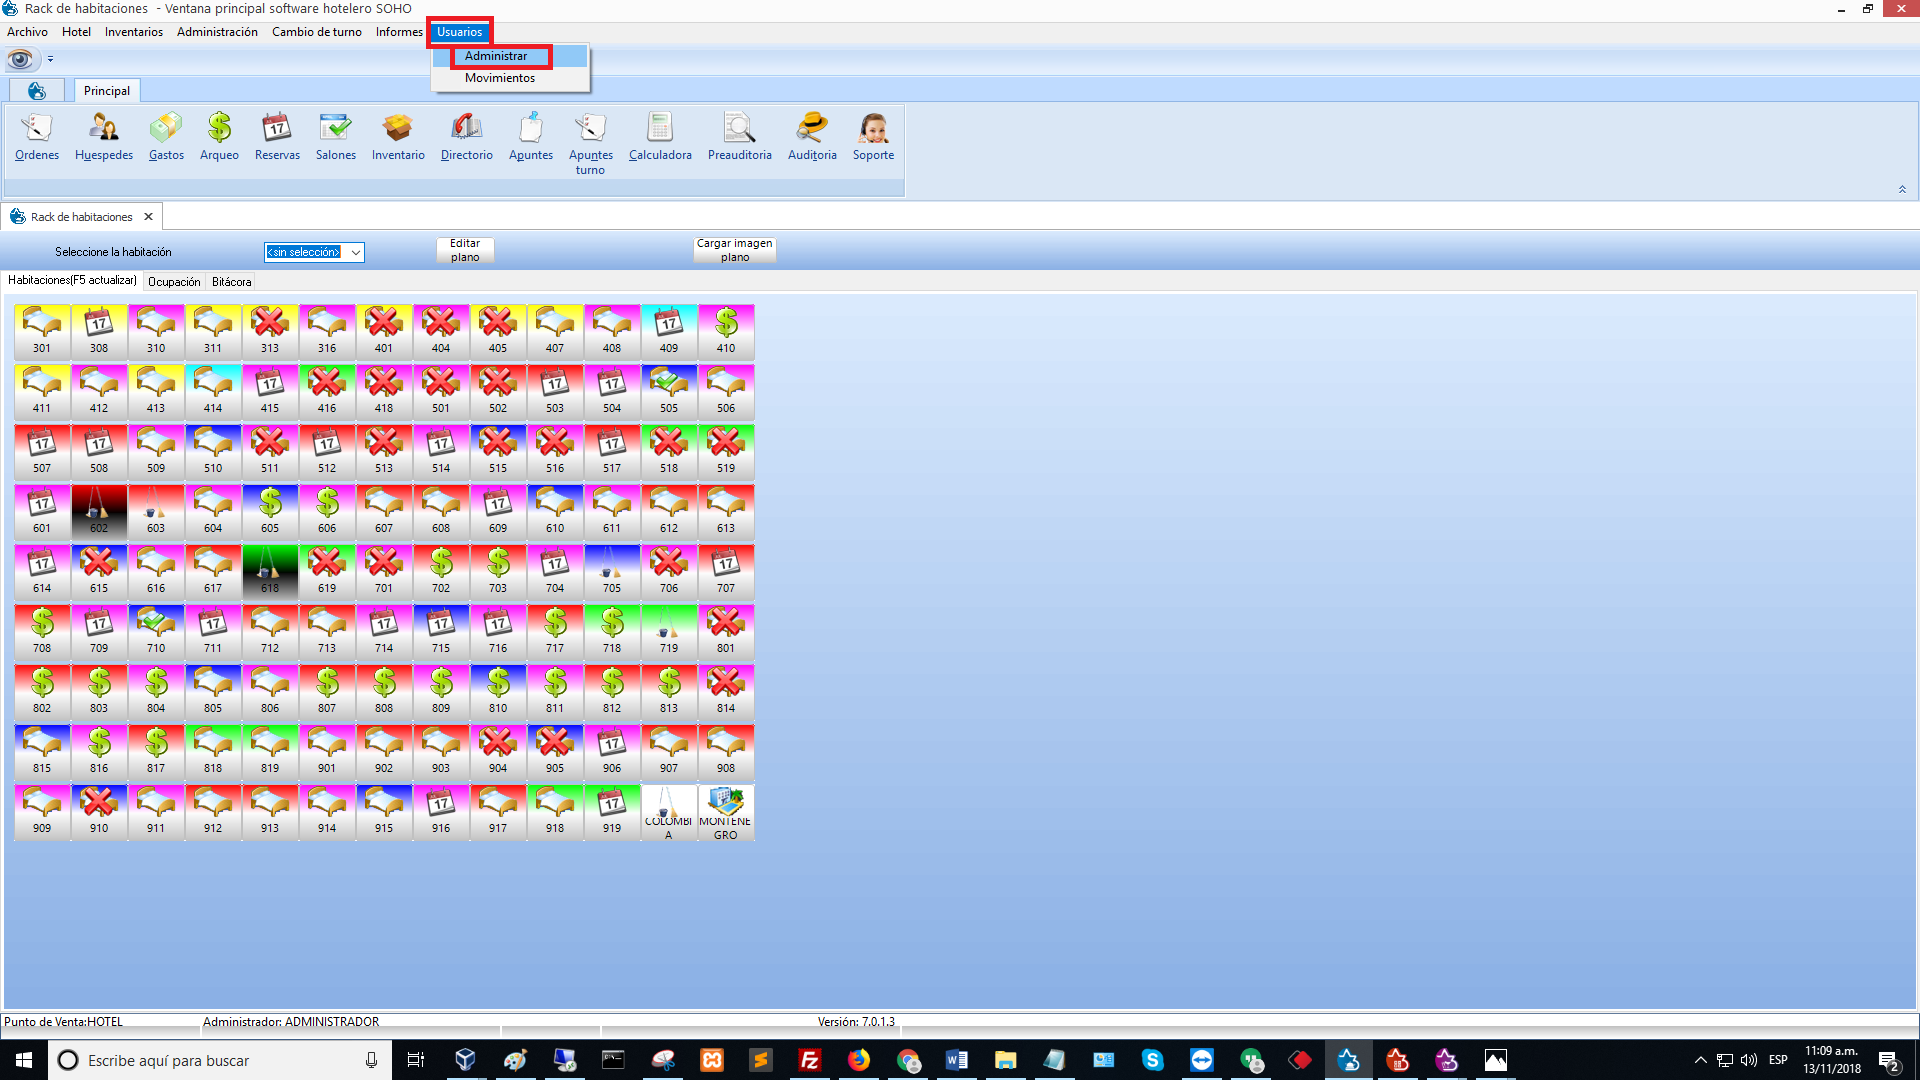The image size is (1920, 1080).
Task: Switch to the Bitácora tab
Action: tap(231, 282)
